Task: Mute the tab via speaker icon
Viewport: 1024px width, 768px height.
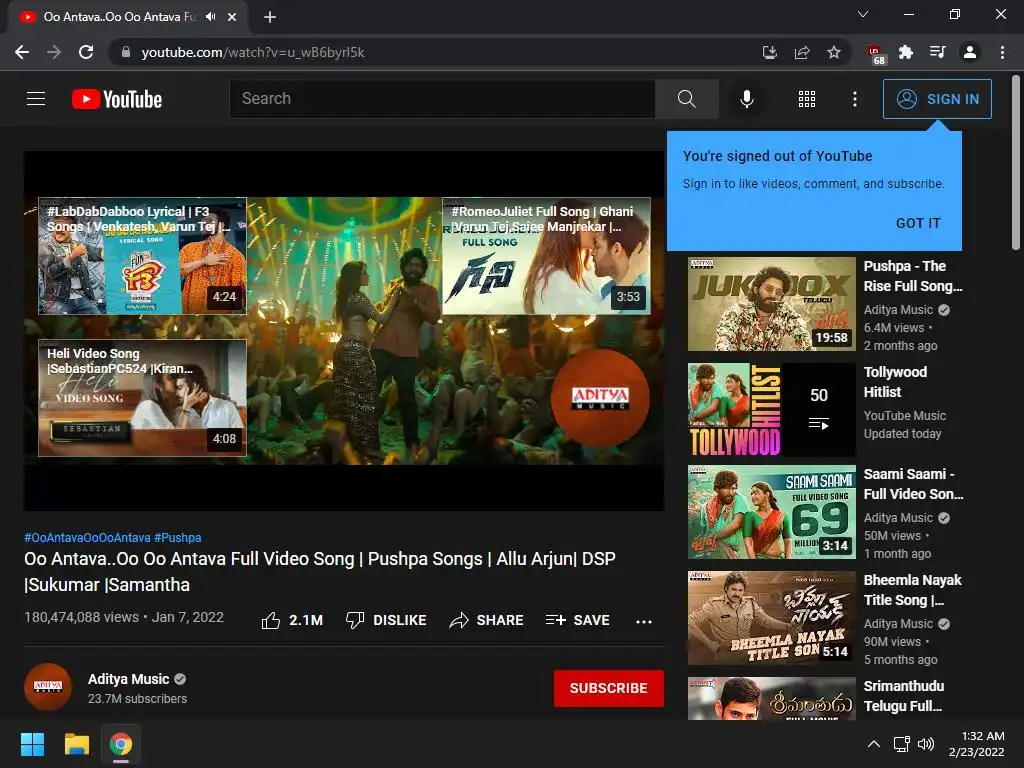Action: (x=210, y=17)
